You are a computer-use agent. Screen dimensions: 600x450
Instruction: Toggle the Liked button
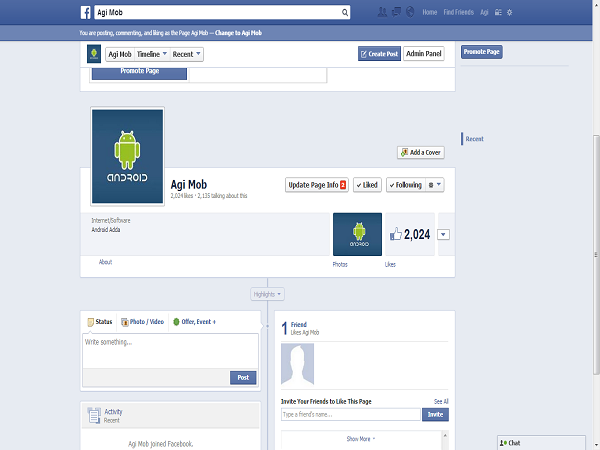point(367,185)
